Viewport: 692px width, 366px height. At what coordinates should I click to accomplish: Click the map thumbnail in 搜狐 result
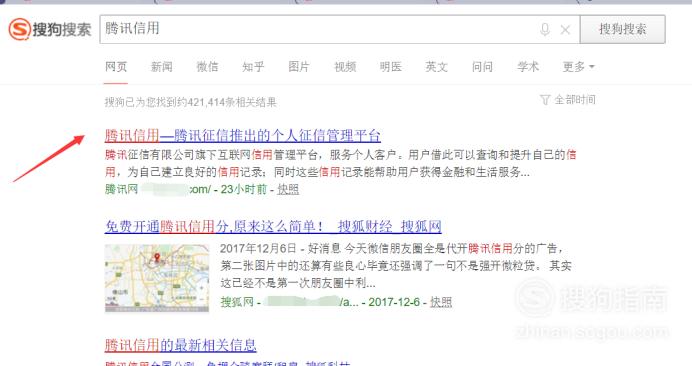coord(157,278)
